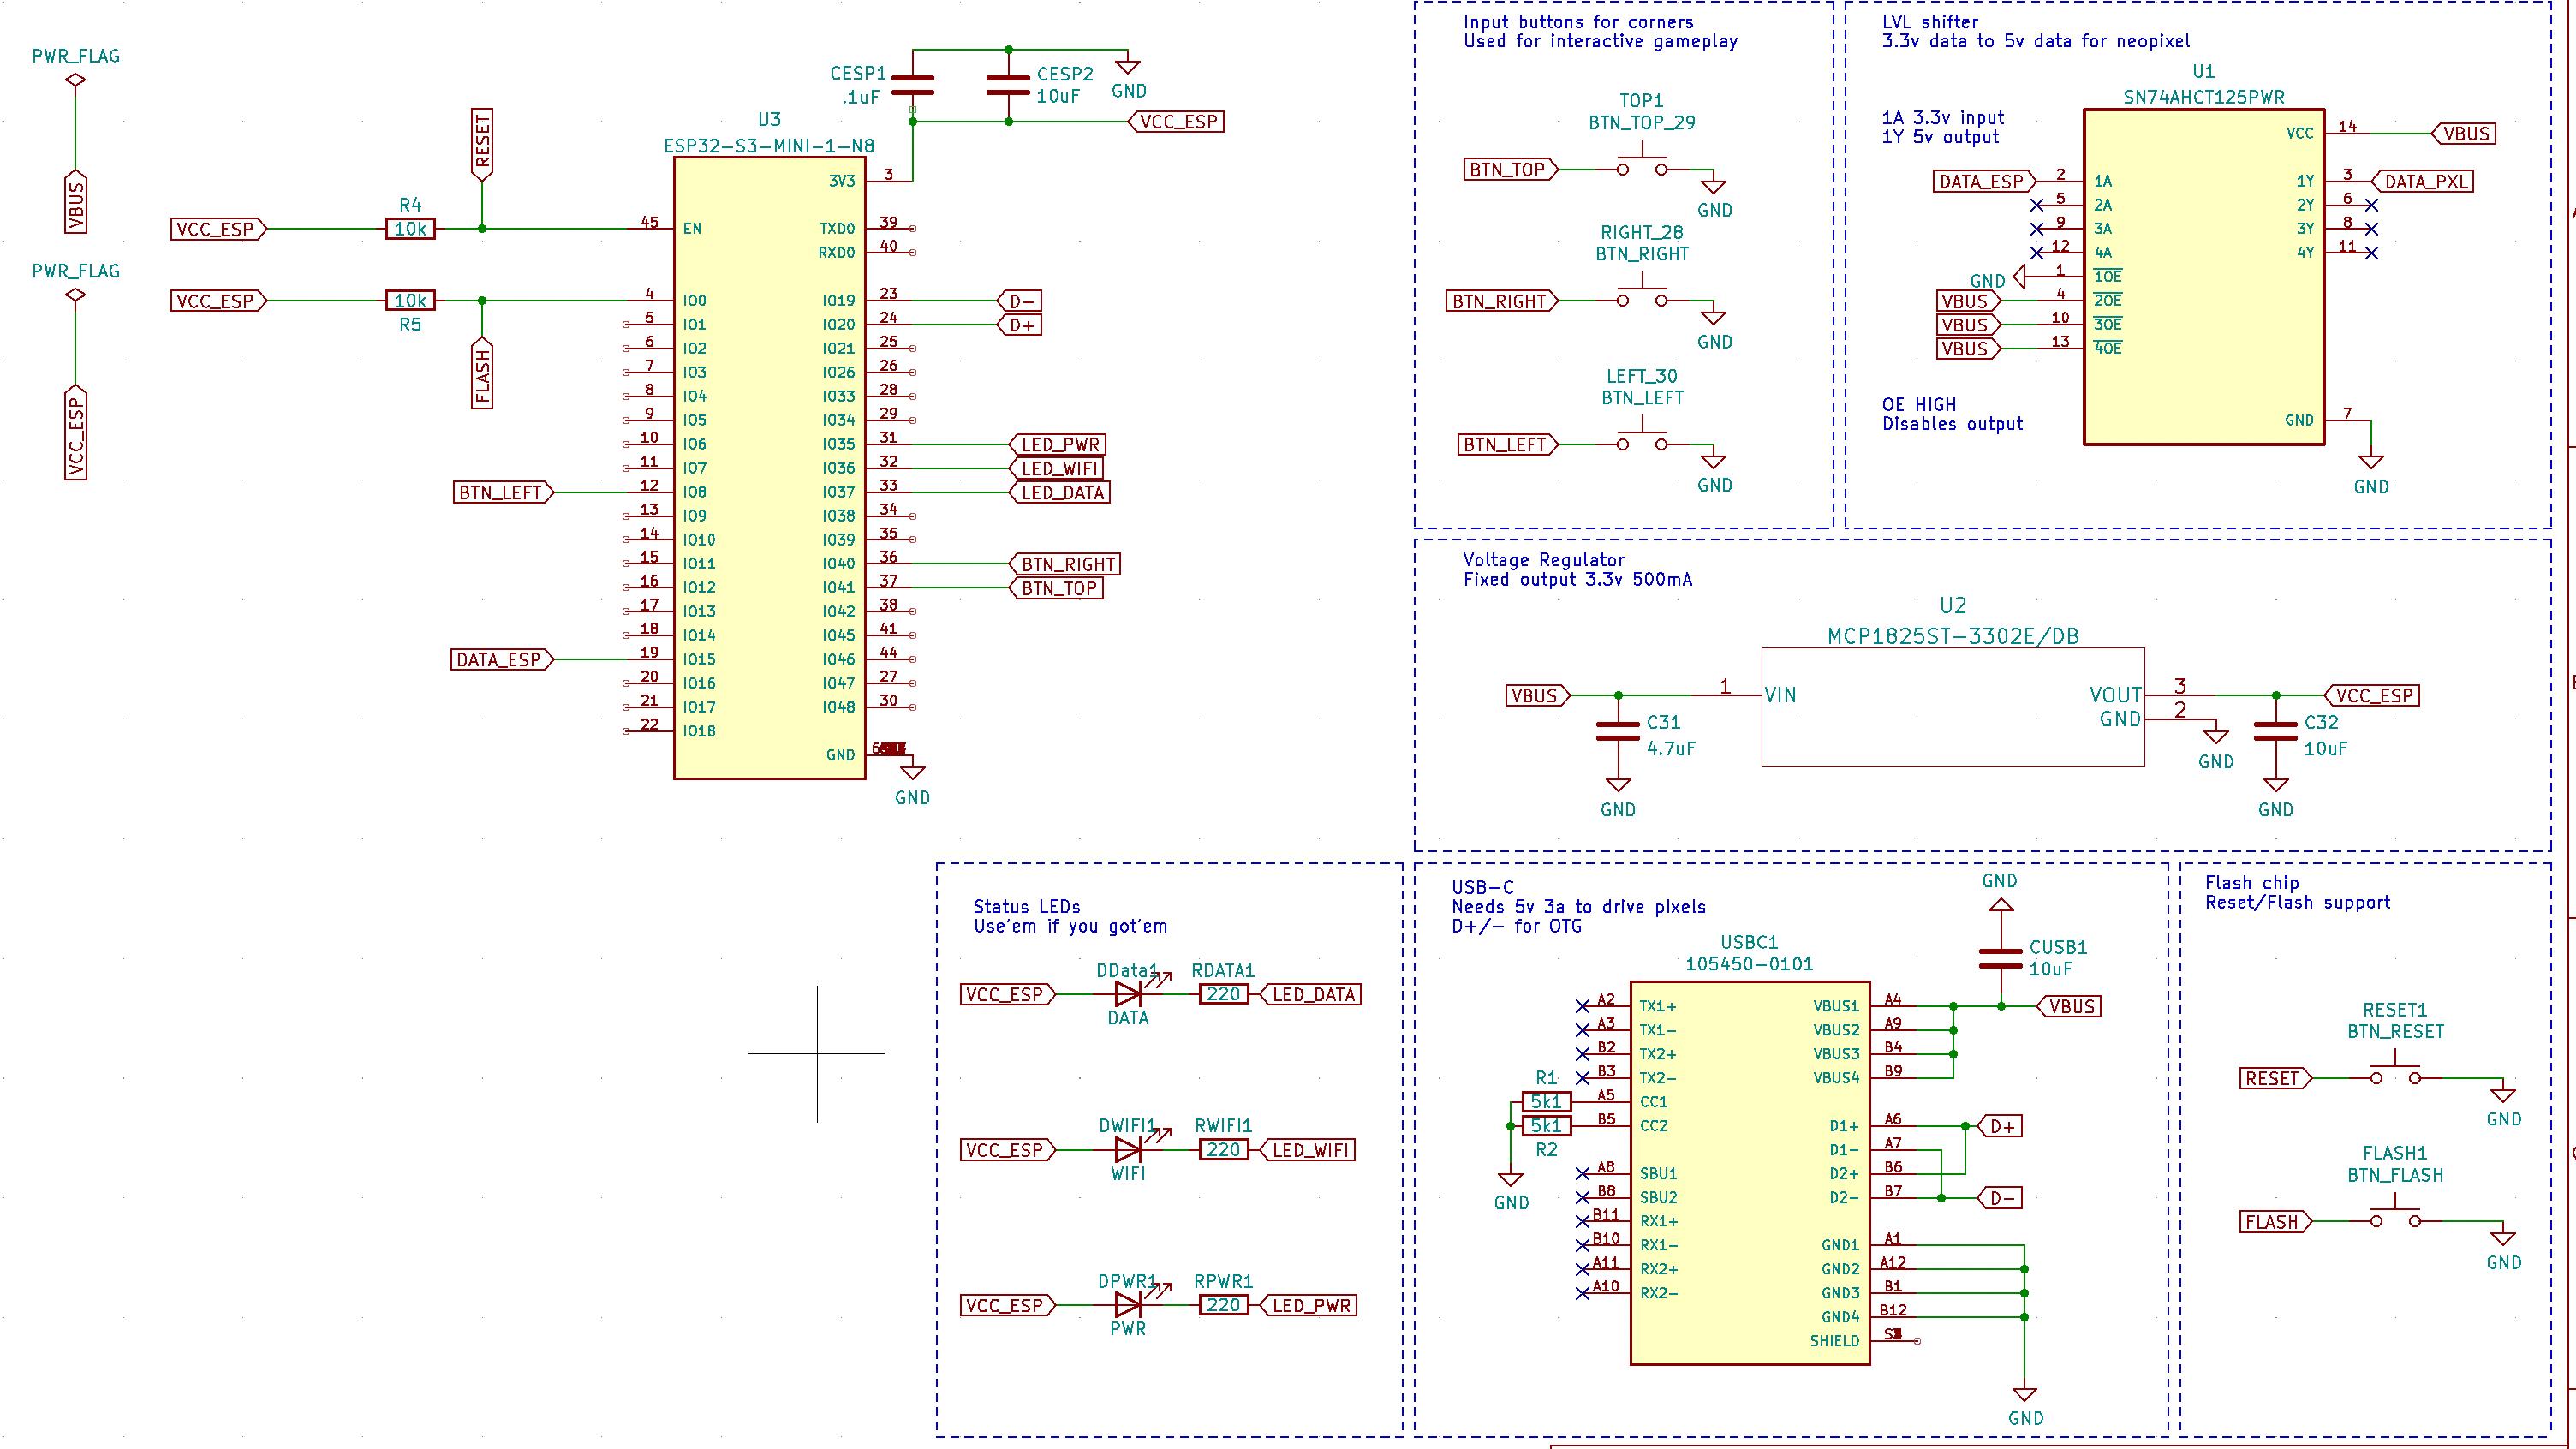Image resolution: width=2576 pixels, height=1449 pixels.
Task: Click the 'Voltage Regulator' note text
Action: (1543, 560)
